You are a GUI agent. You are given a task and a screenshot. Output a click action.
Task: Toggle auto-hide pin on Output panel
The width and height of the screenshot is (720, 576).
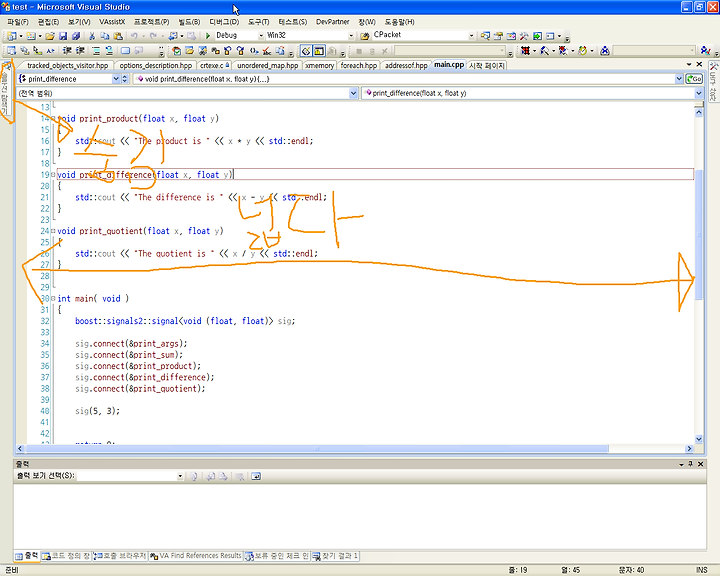(x=690, y=464)
